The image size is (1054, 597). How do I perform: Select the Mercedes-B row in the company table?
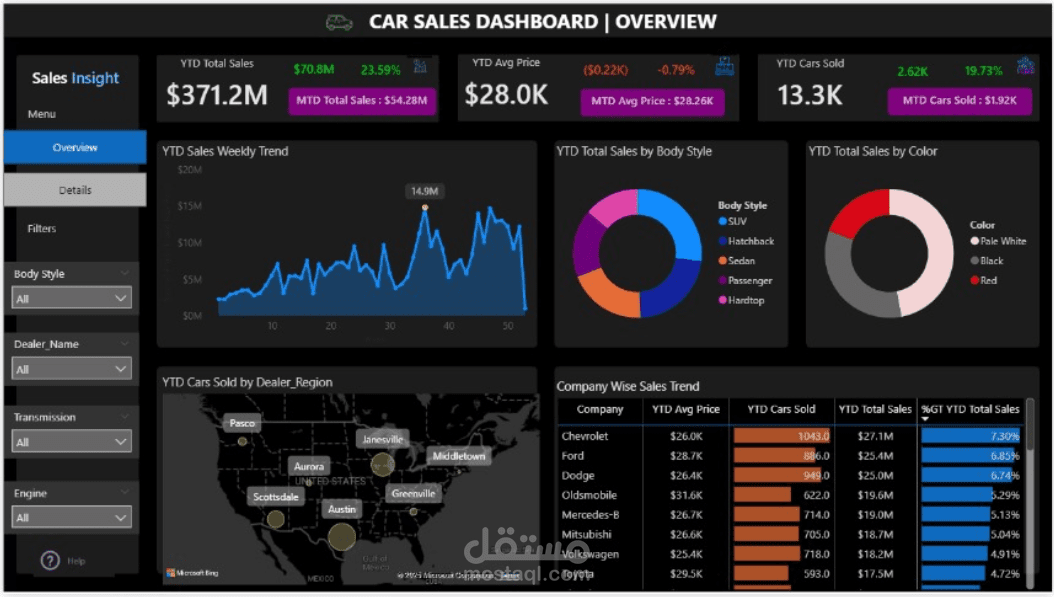coord(790,514)
